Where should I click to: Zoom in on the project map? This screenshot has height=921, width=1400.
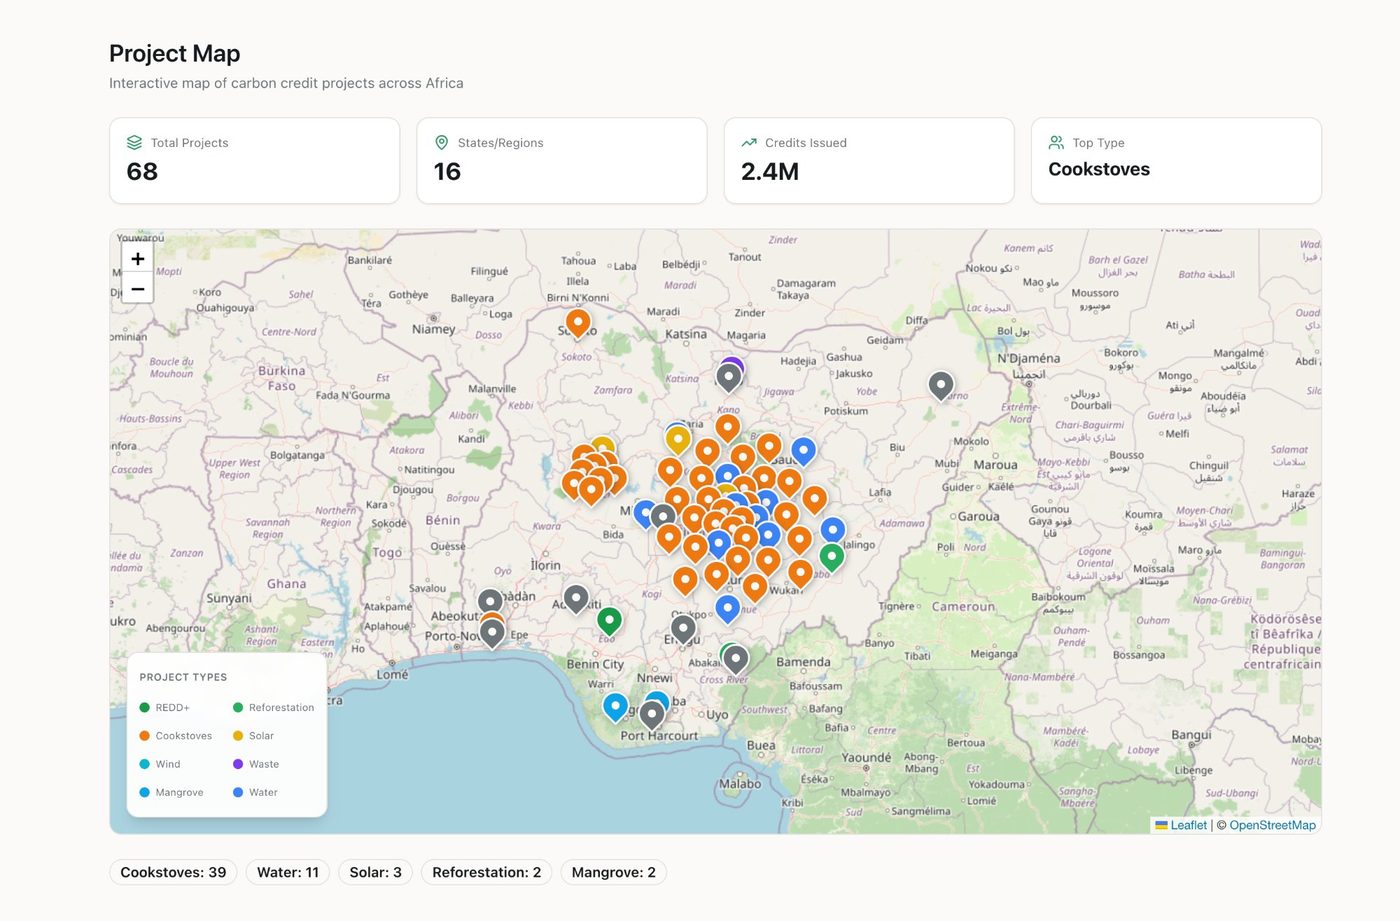click(x=138, y=258)
